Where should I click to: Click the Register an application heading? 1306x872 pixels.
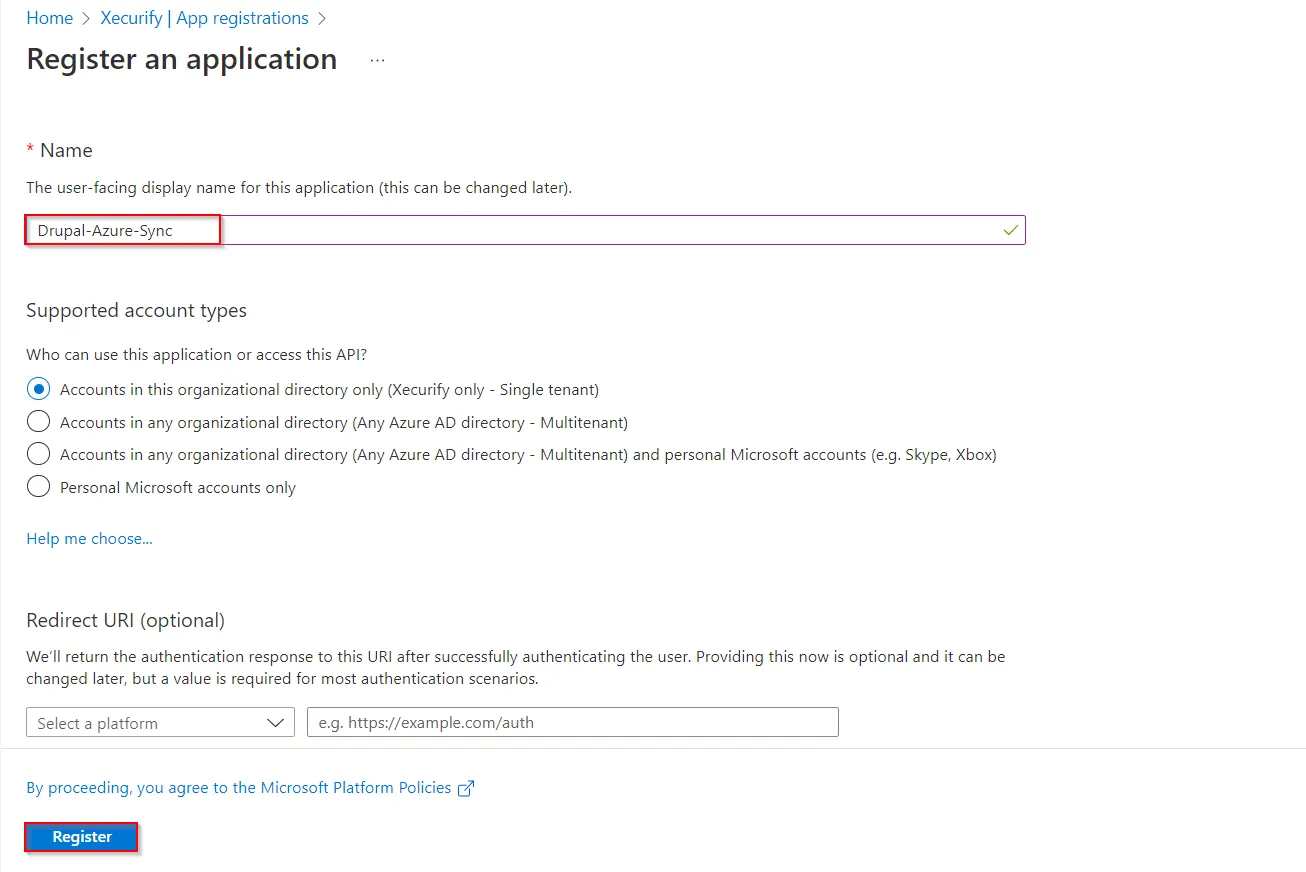coord(181,59)
